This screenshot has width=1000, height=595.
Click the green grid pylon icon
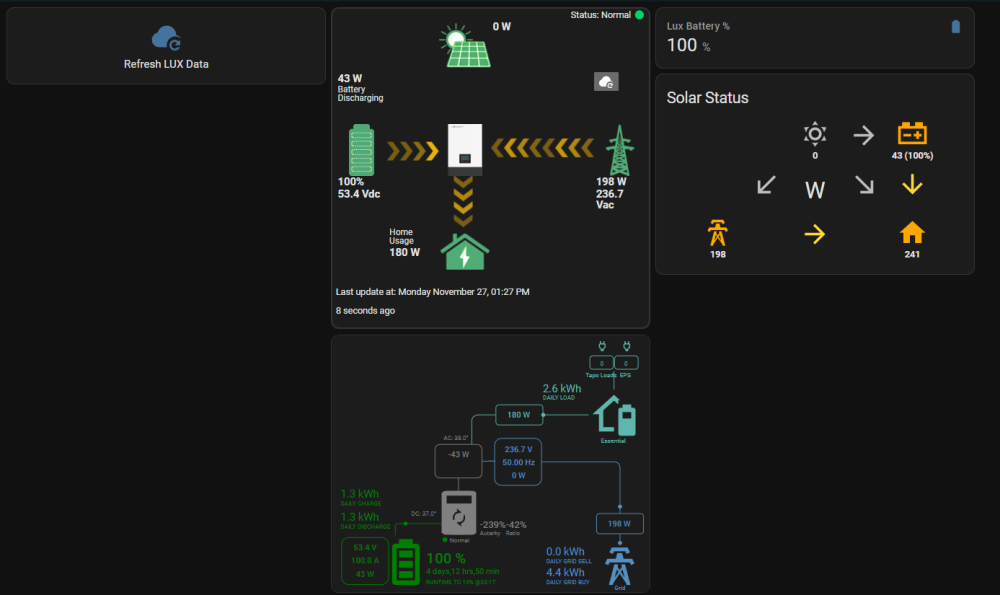pyautogui.click(x=619, y=150)
